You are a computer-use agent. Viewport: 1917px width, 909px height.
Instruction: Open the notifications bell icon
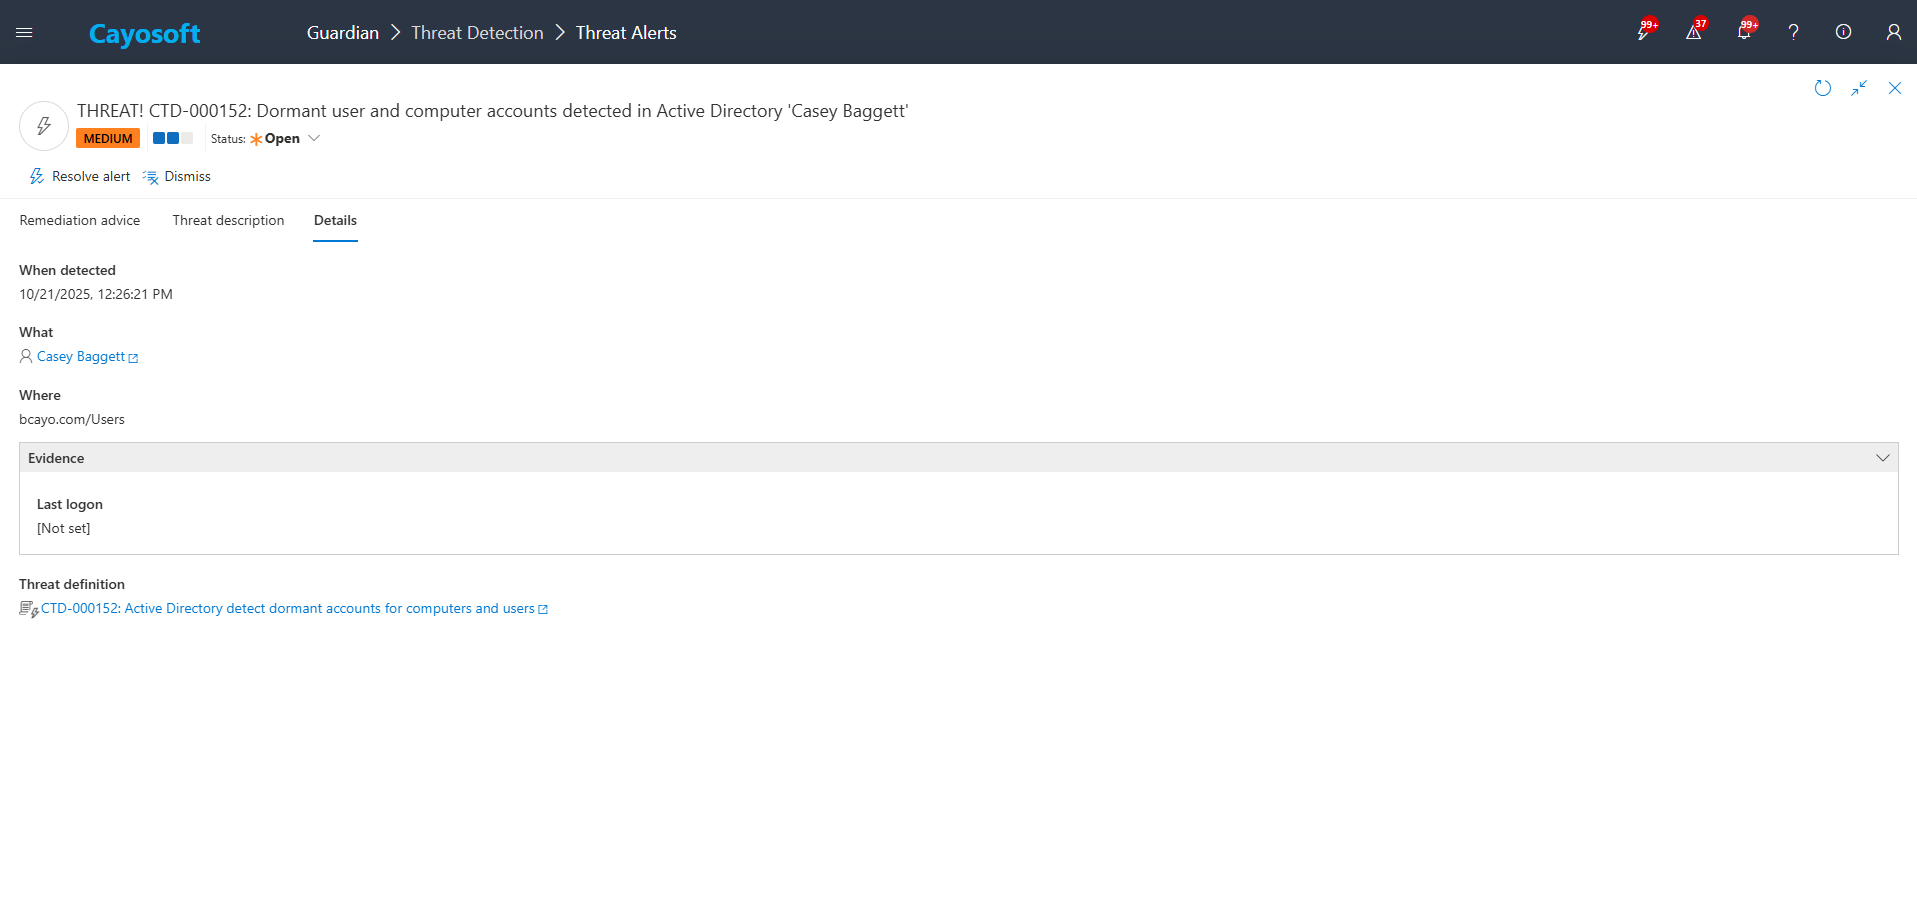click(1742, 32)
